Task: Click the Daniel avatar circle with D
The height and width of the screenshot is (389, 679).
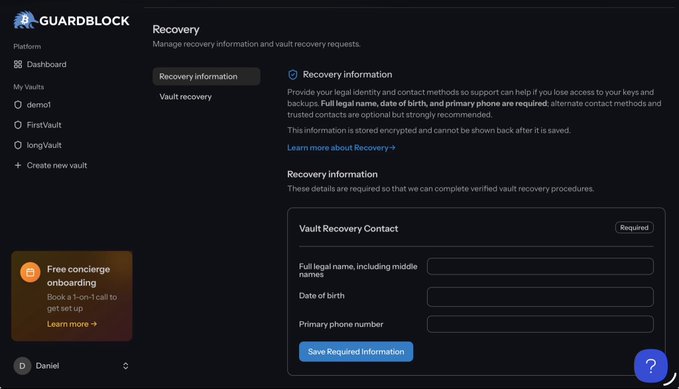Action: [22, 366]
